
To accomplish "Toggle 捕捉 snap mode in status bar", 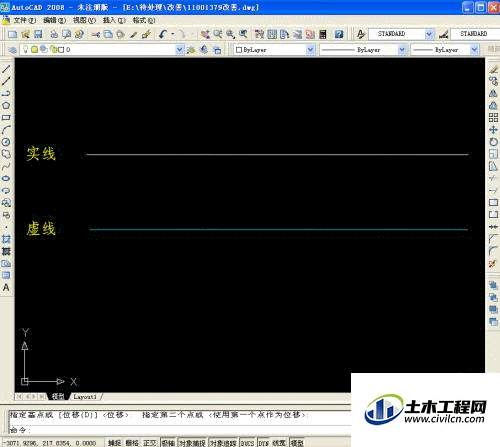I will pyautogui.click(x=114, y=443).
